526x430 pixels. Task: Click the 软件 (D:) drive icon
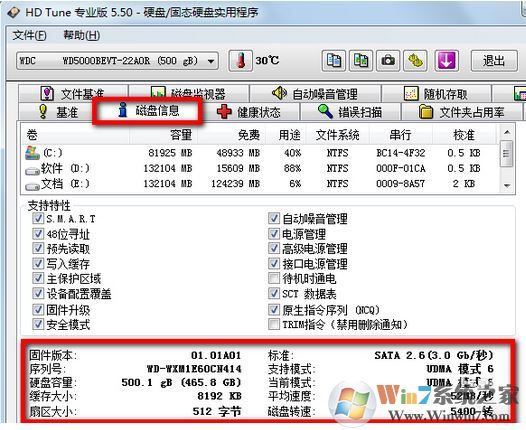coord(33,170)
